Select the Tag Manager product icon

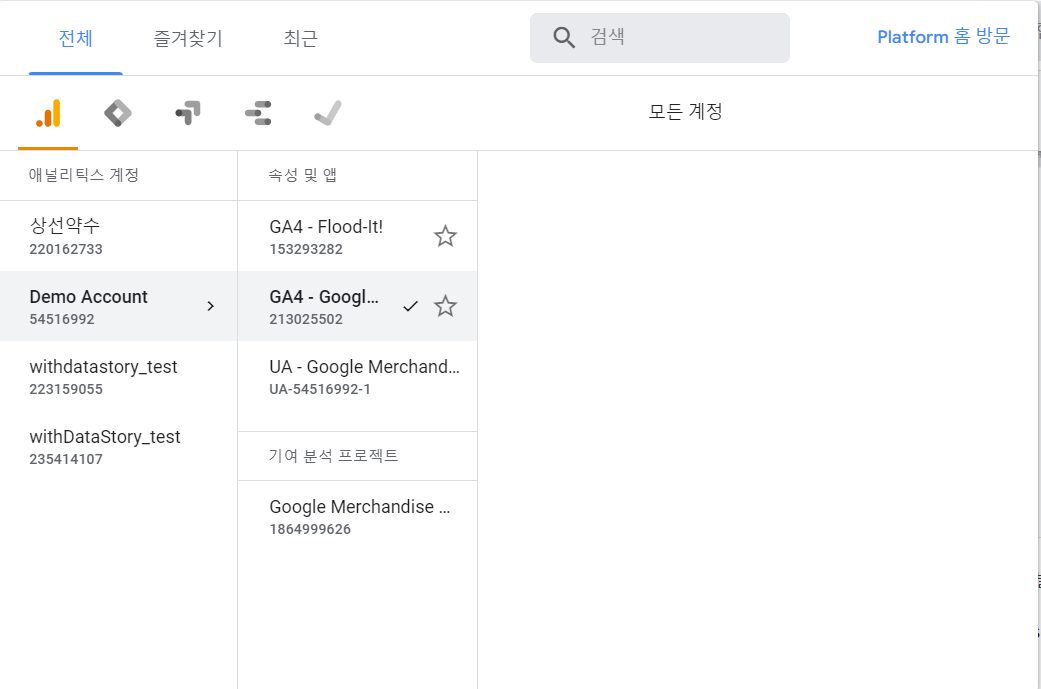[x=118, y=113]
